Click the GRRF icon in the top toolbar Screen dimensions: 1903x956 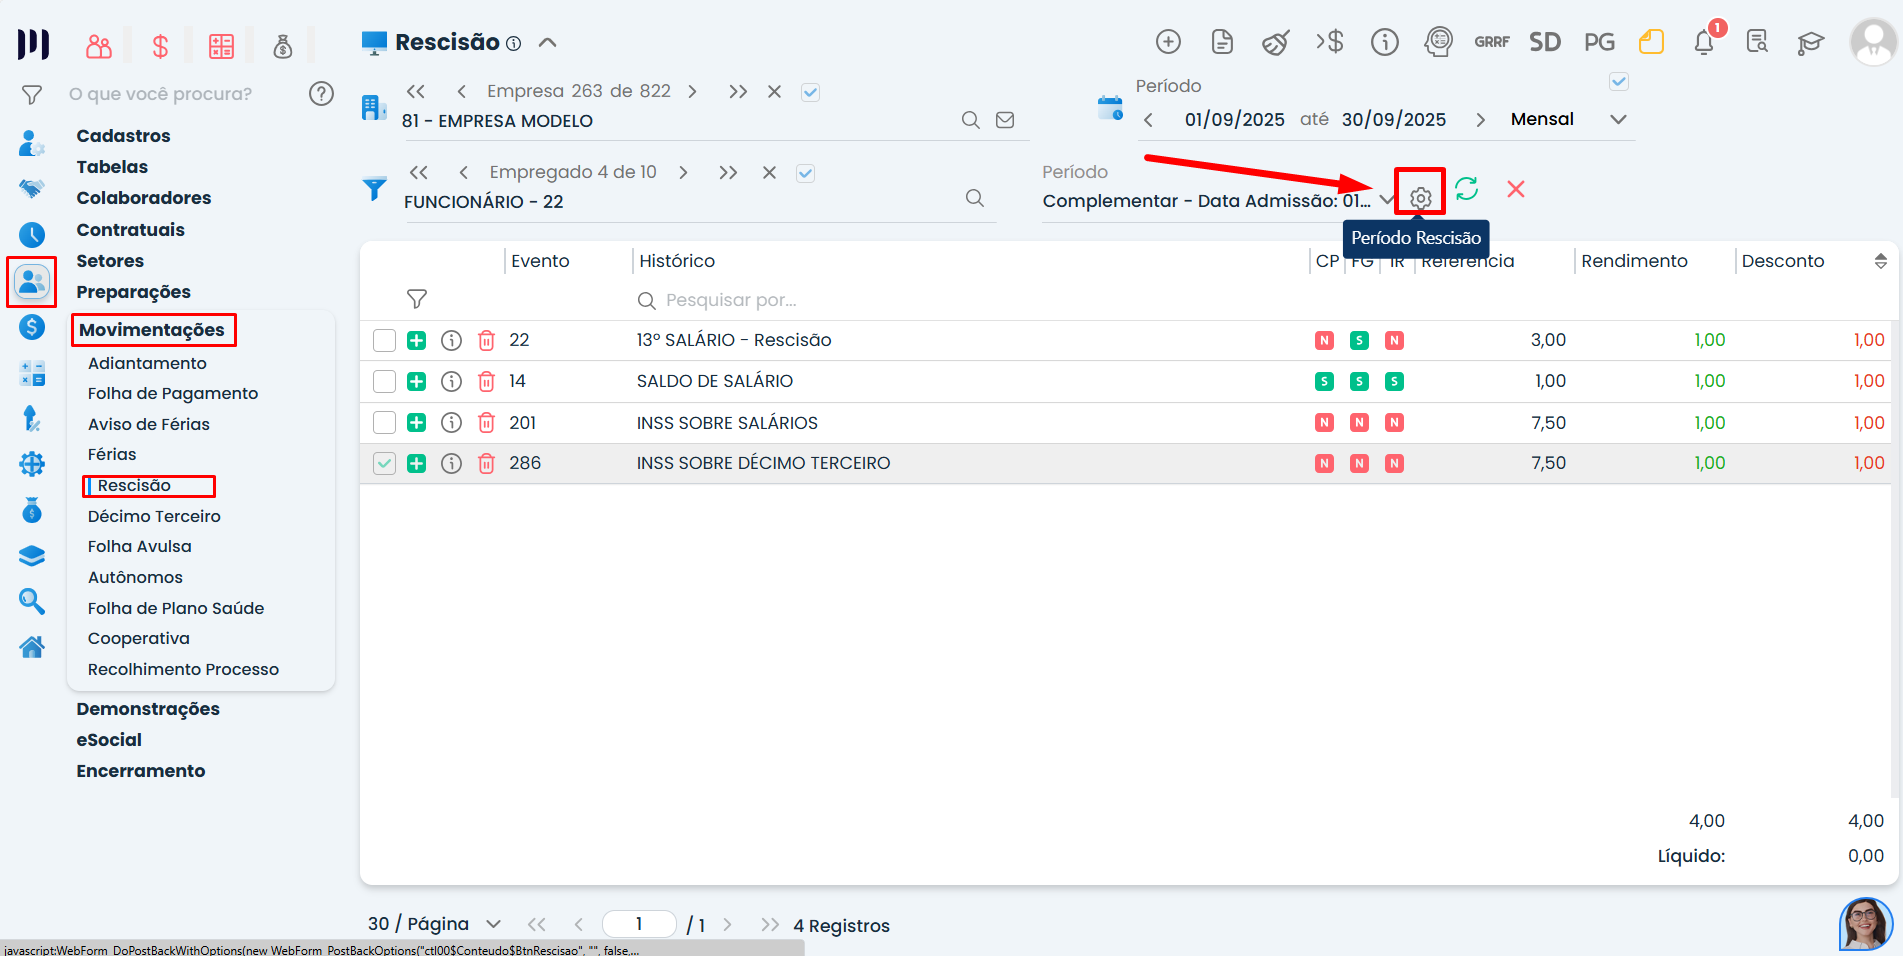[1491, 42]
